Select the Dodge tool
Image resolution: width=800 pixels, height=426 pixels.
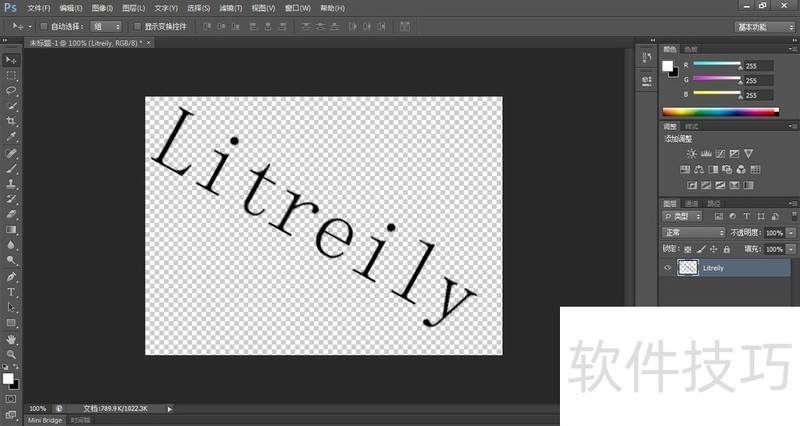(11, 260)
